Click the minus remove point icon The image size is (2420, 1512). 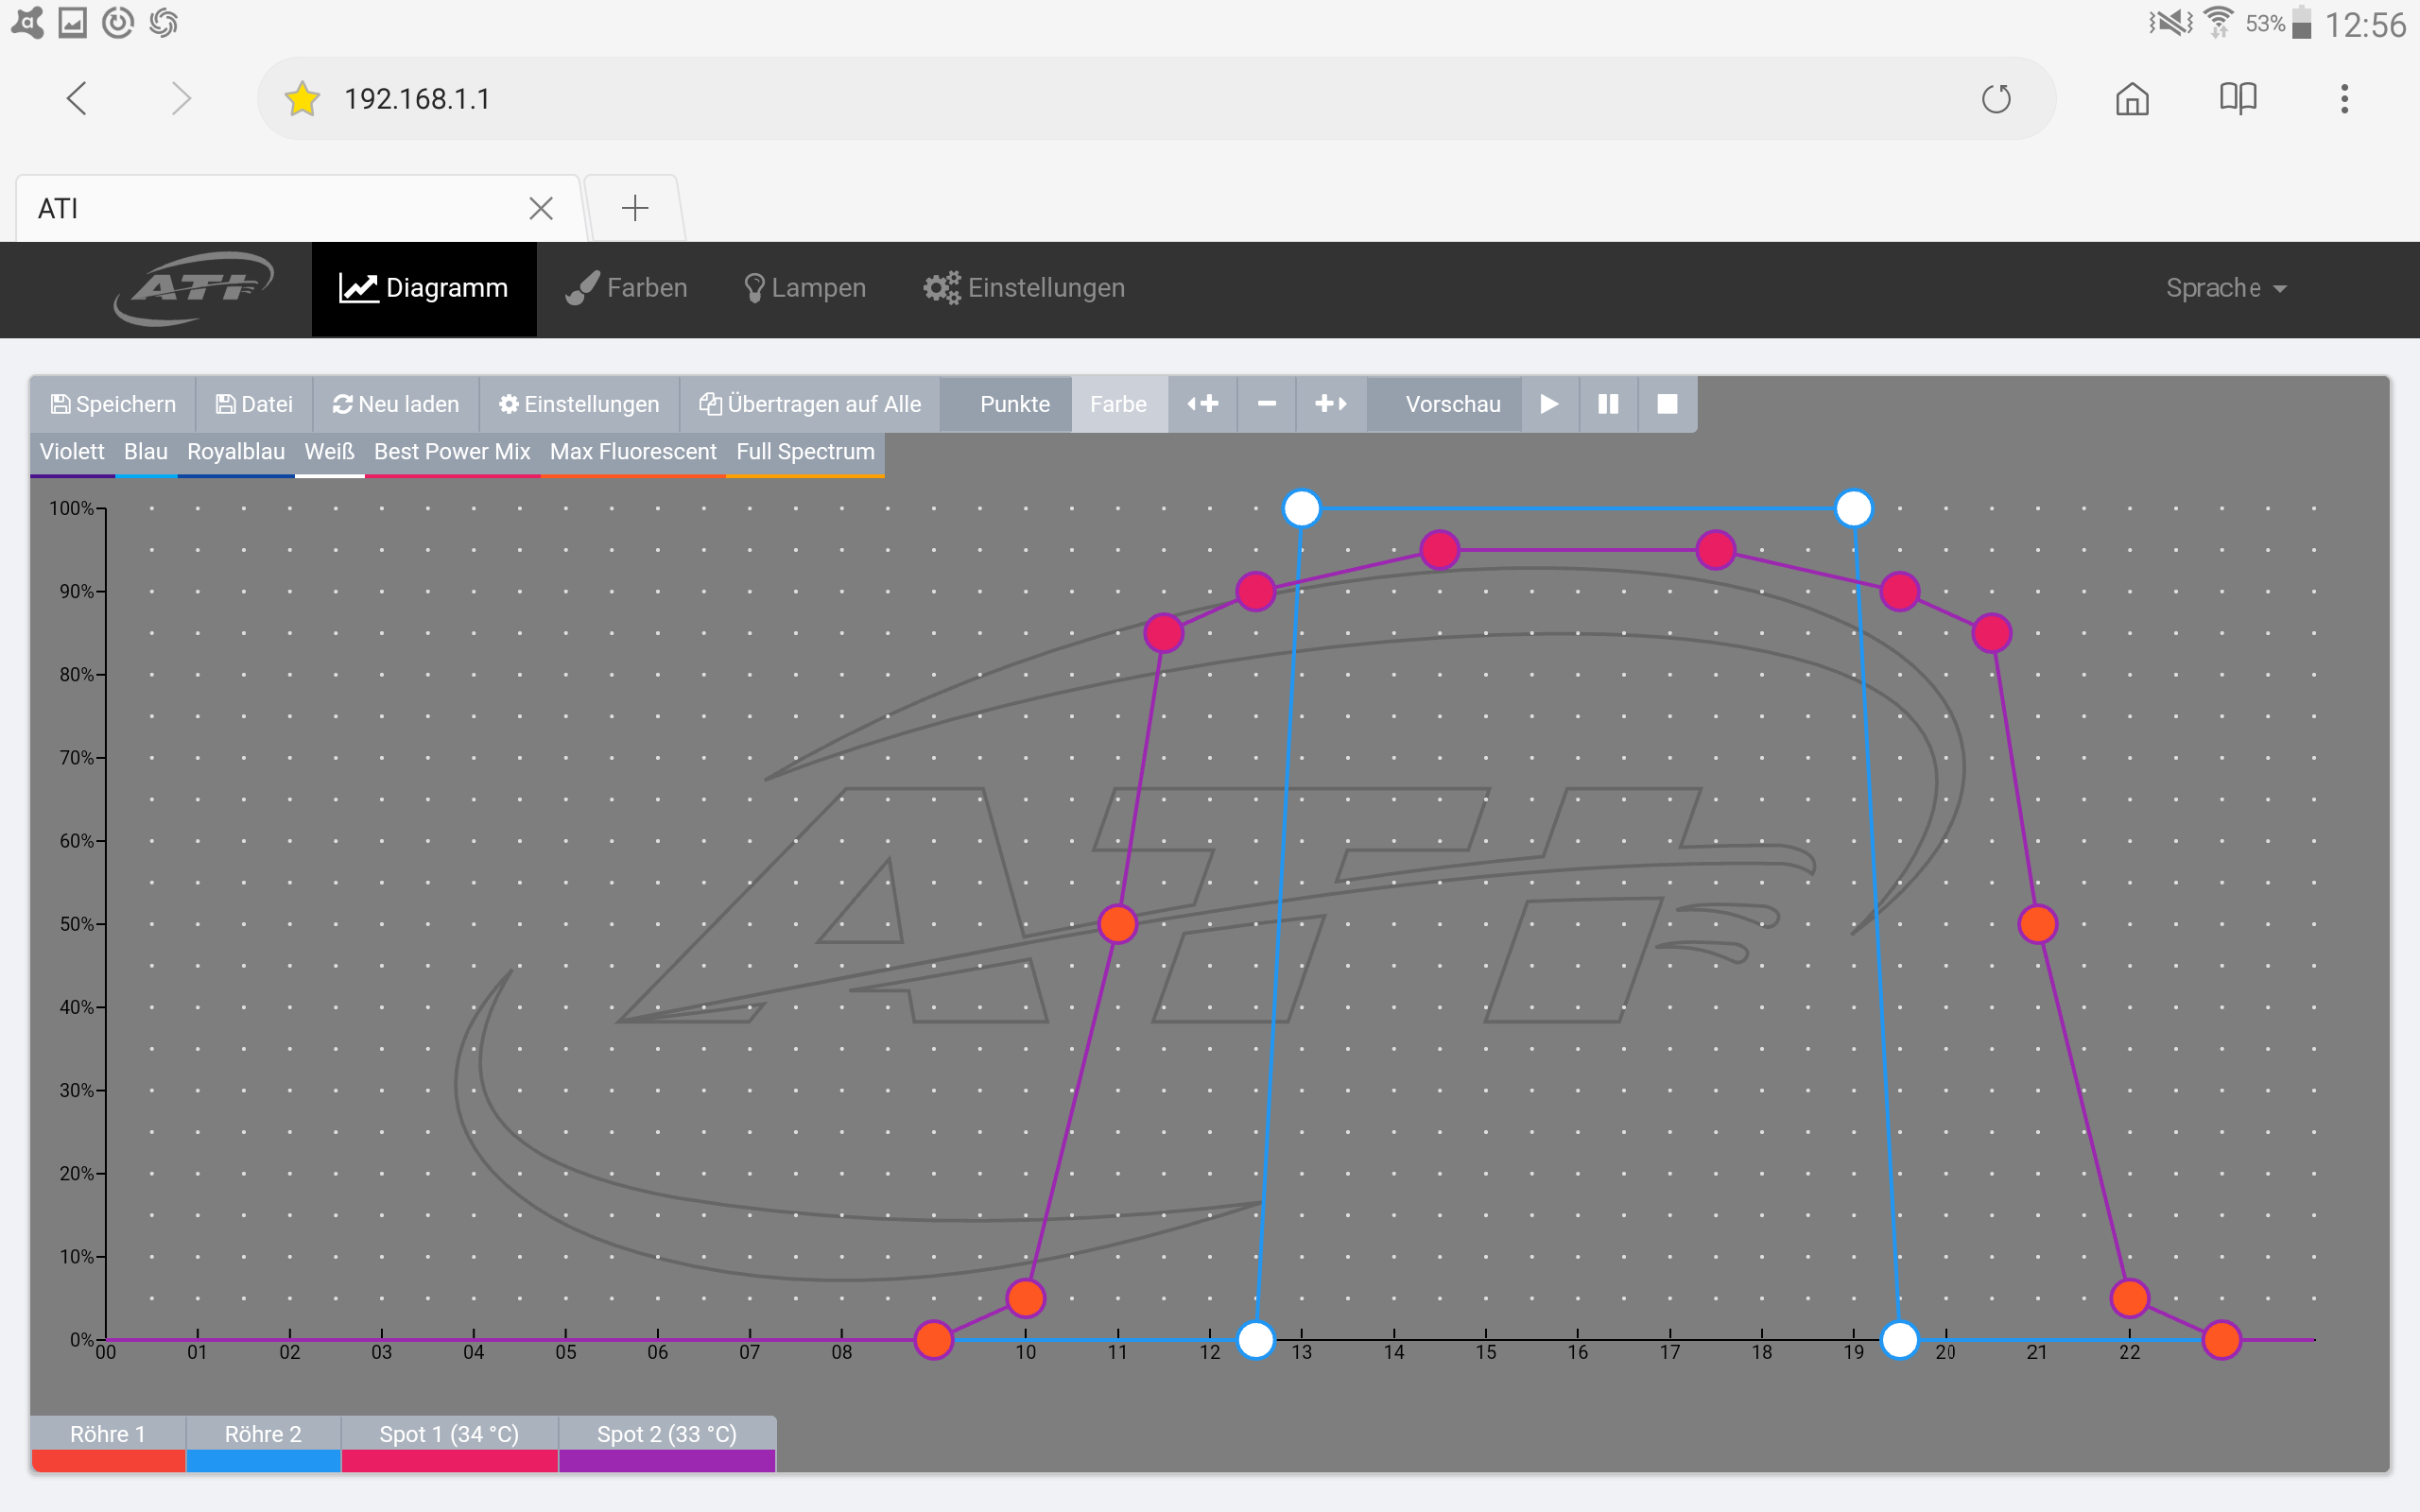coord(1266,404)
